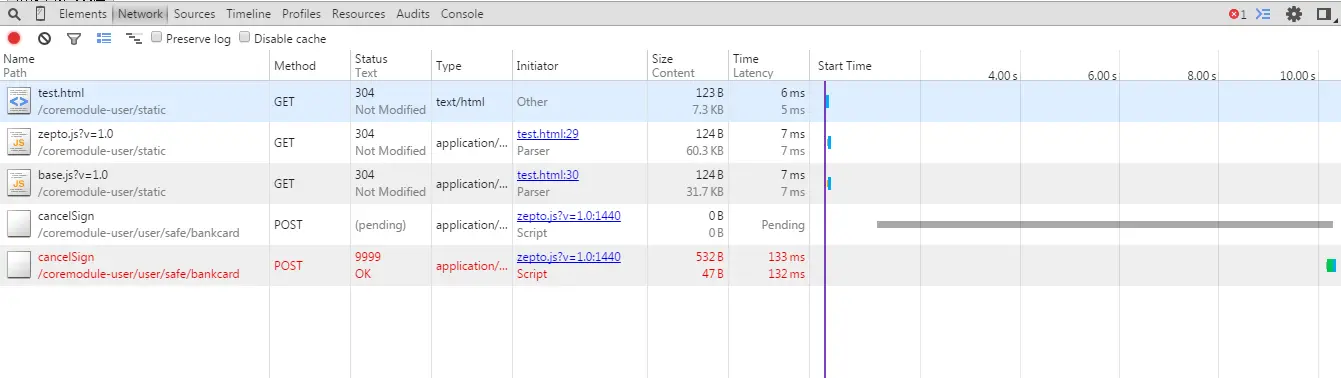The height and width of the screenshot is (378, 1341).
Task: Sort requests by the Status column header
Action: [371, 59]
